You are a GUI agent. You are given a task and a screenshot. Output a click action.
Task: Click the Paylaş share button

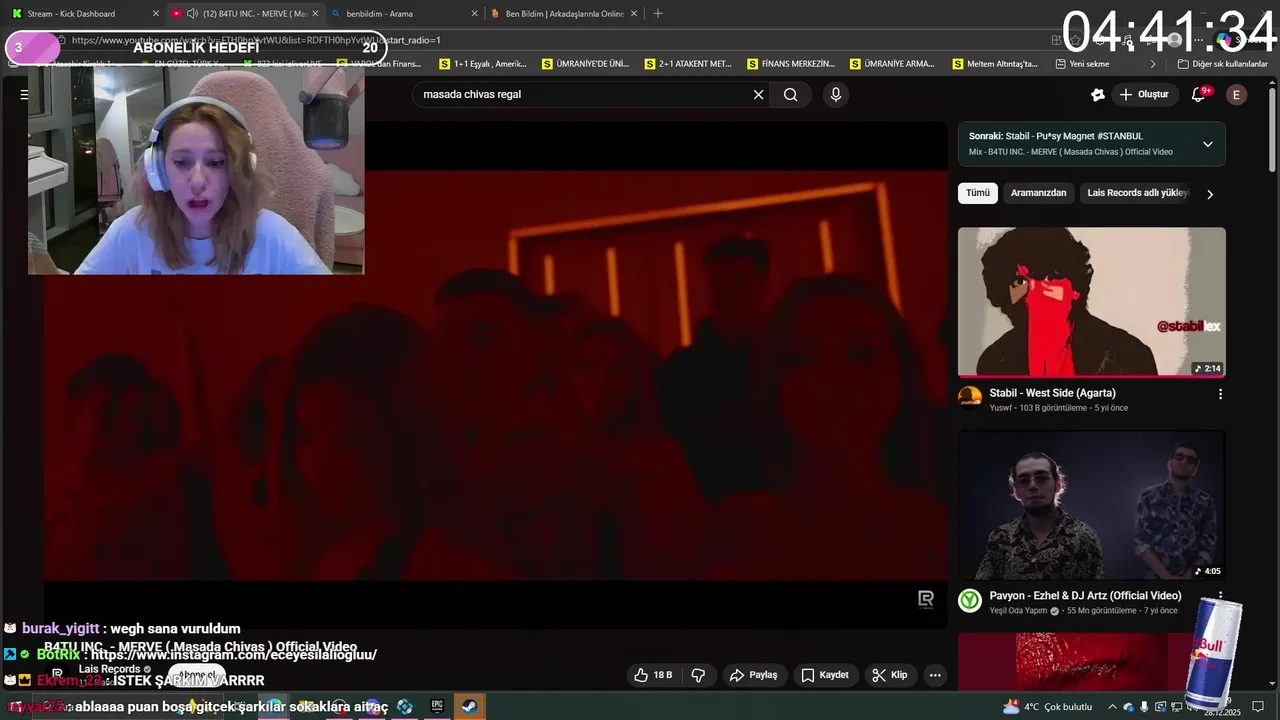click(x=753, y=675)
